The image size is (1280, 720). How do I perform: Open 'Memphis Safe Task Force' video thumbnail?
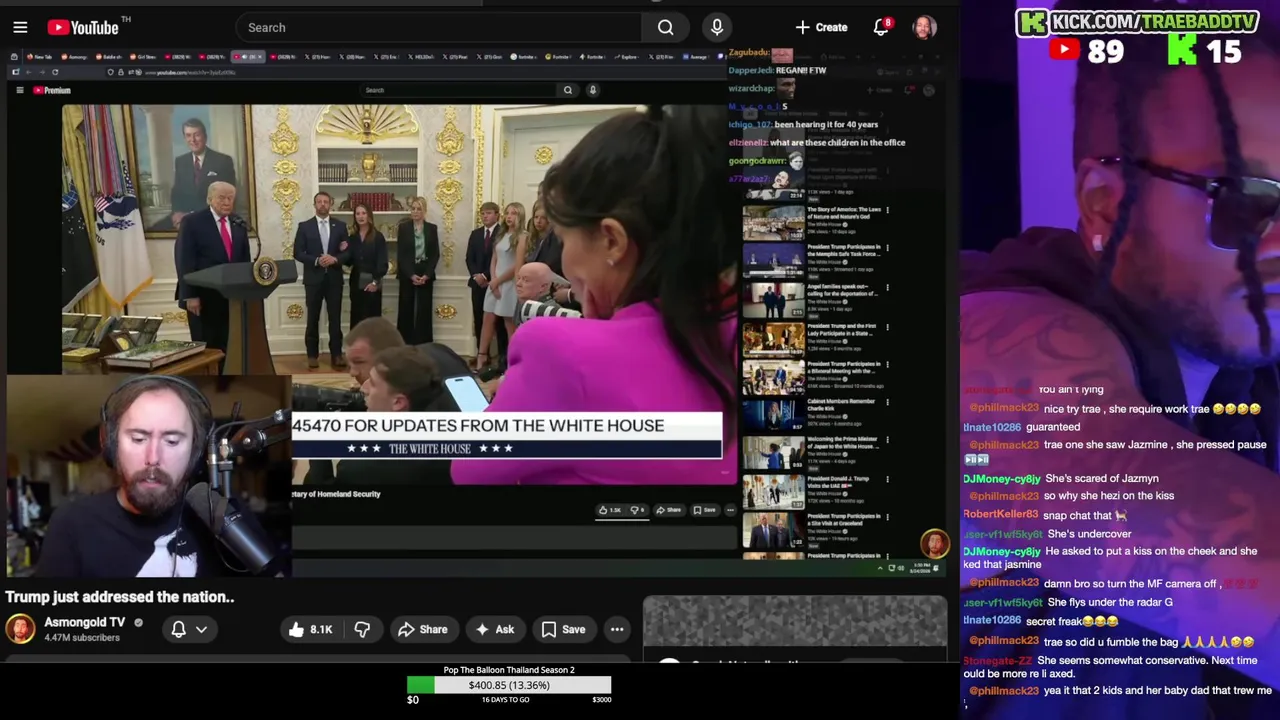coord(773,261)
